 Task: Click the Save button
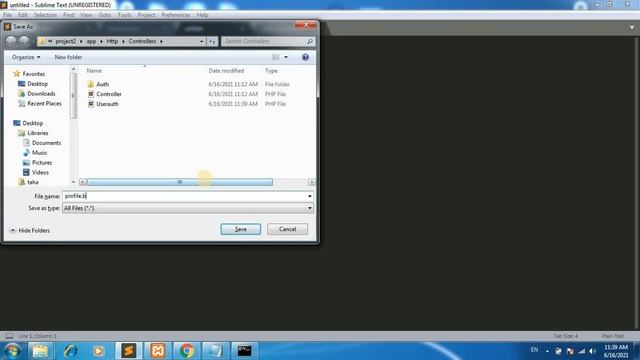[240, 229]
